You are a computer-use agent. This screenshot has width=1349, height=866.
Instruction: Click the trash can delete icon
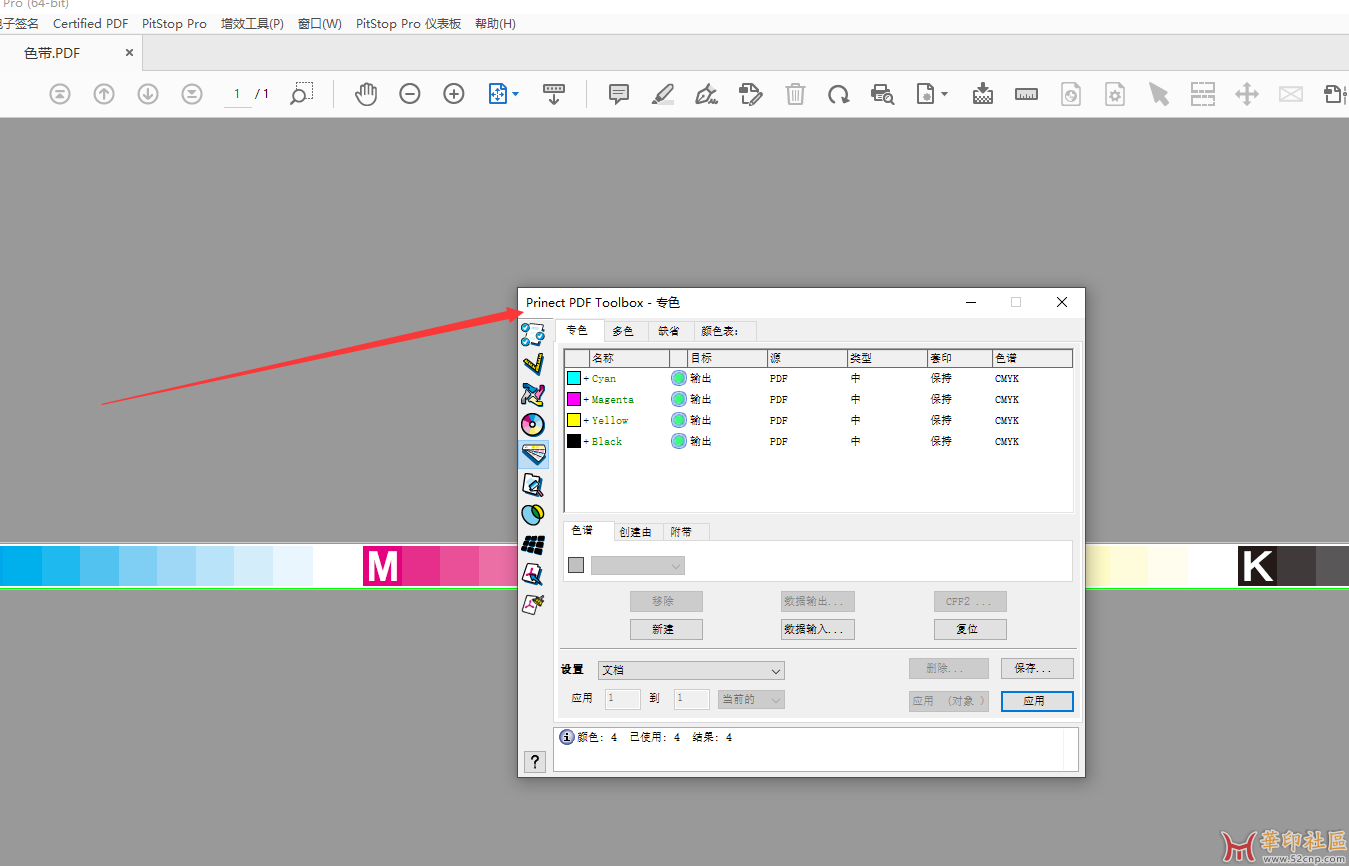click(x=795, y=94)
